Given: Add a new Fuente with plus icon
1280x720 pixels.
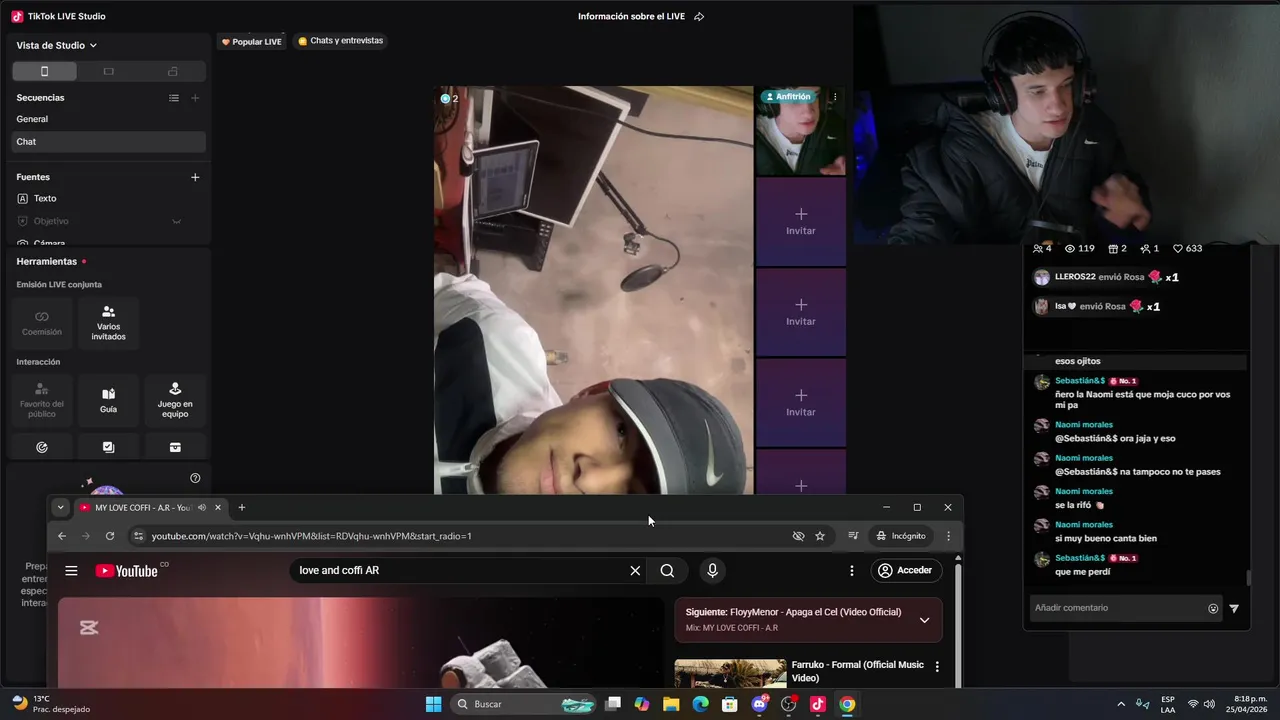Looking at the screenshot, I should click(195, 177).
